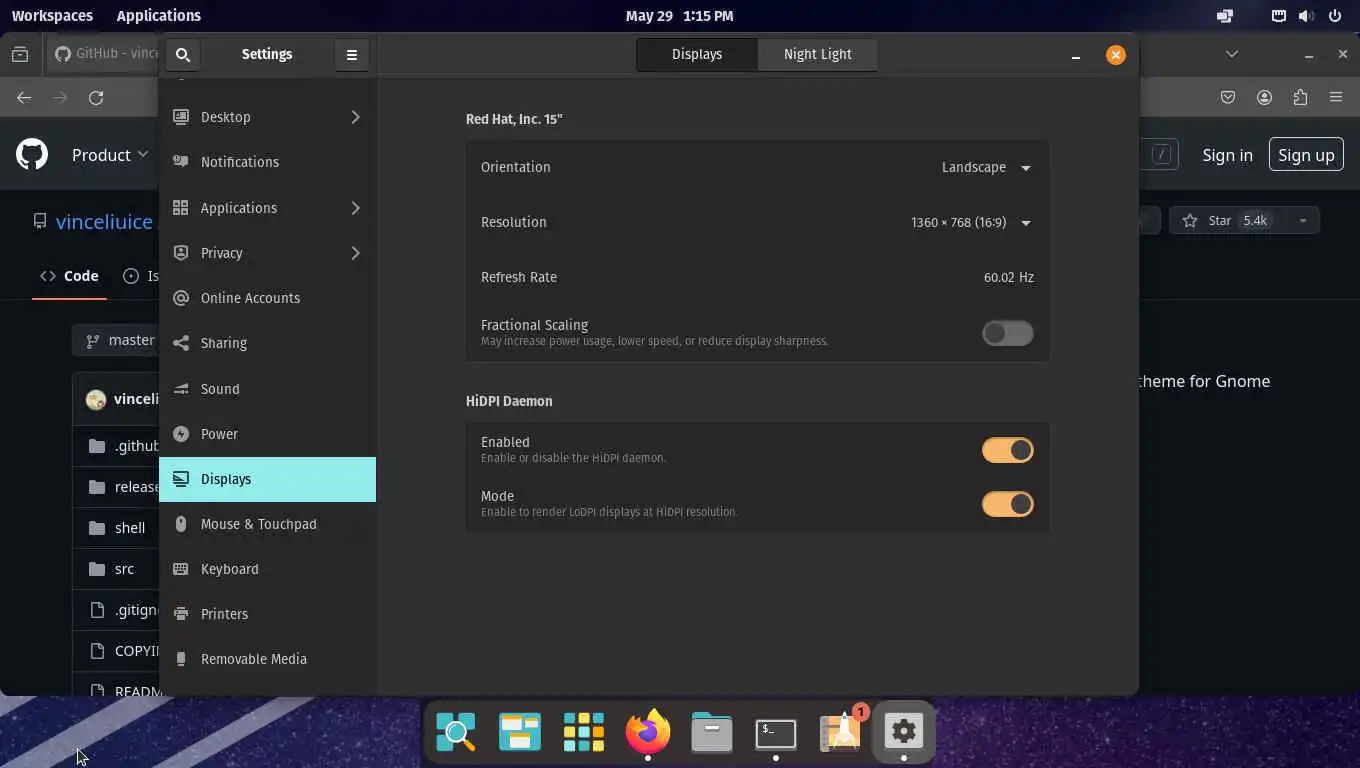Open the GitHub Product dropdown menu
Screen dimensions: 1360x768
pyautogui.click(x=110, y=155)
